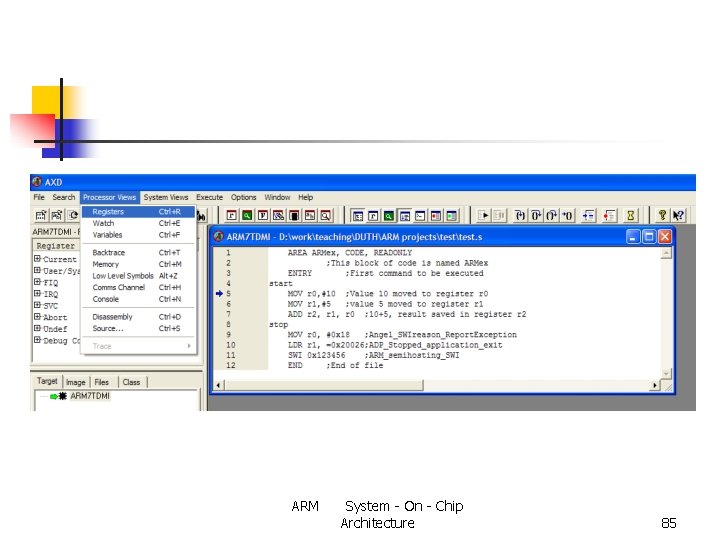Viewport: 720px width, 540px height.
Task: Click the yellow hourglass toolbar icon
Action: pos(630,215)
